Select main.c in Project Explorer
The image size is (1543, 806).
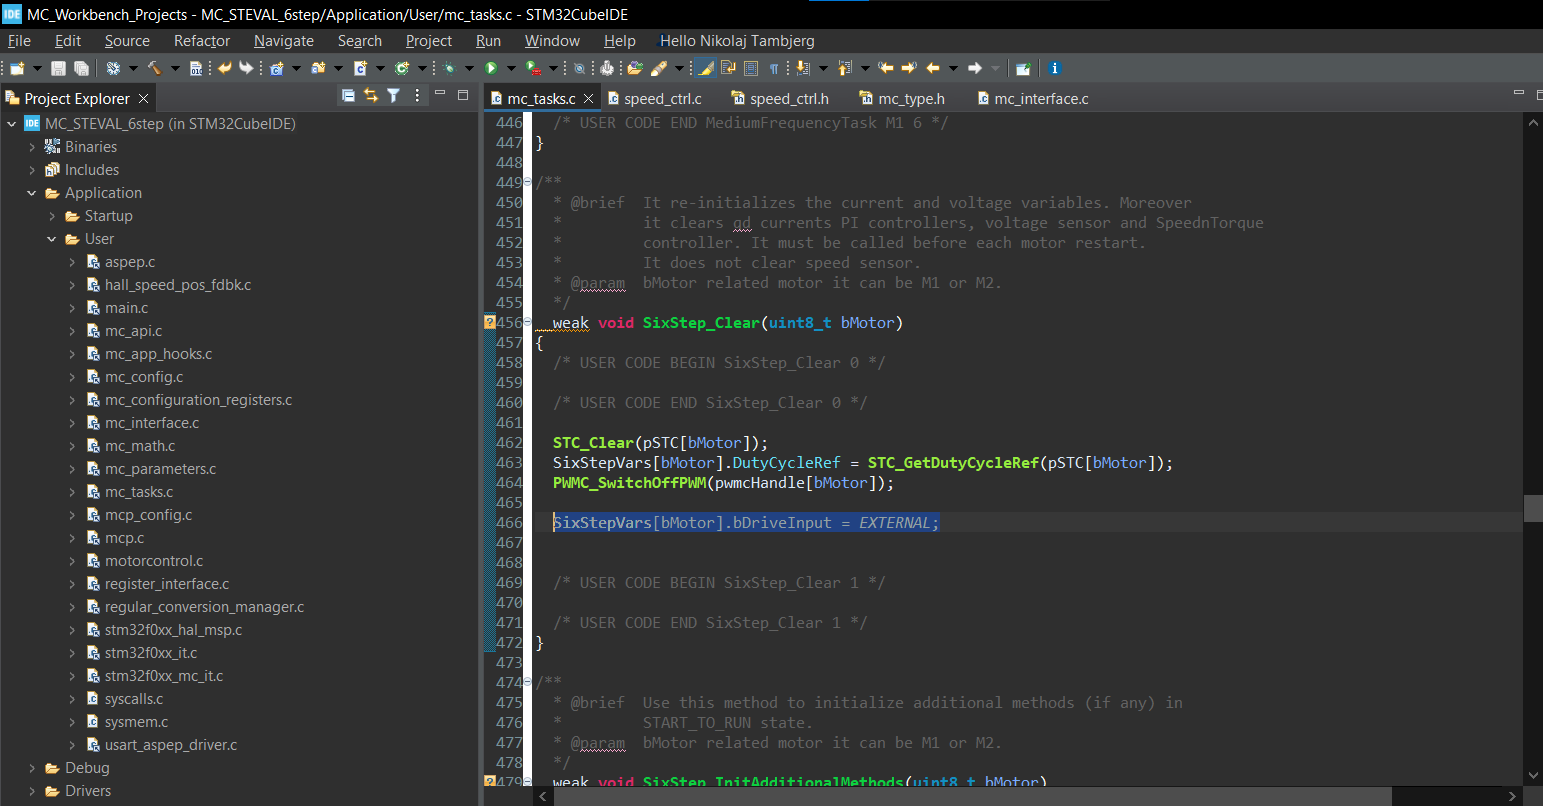point(126,308)
